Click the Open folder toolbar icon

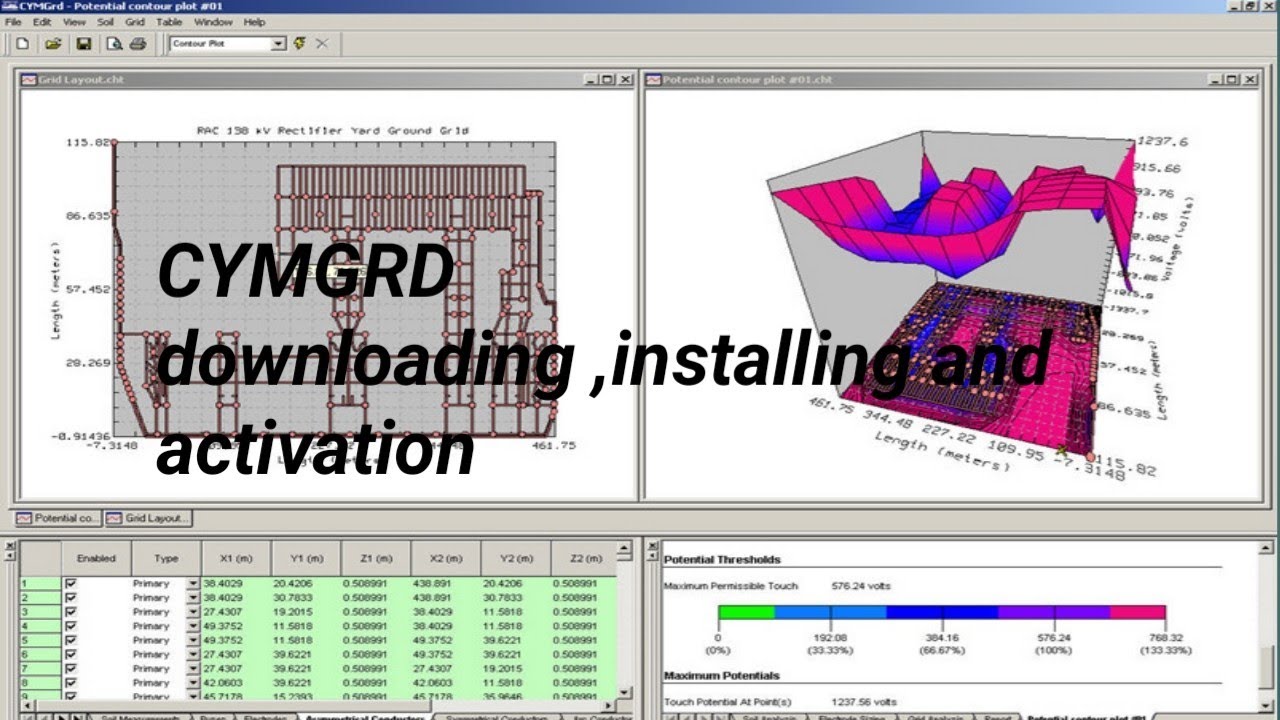(53, 44)
